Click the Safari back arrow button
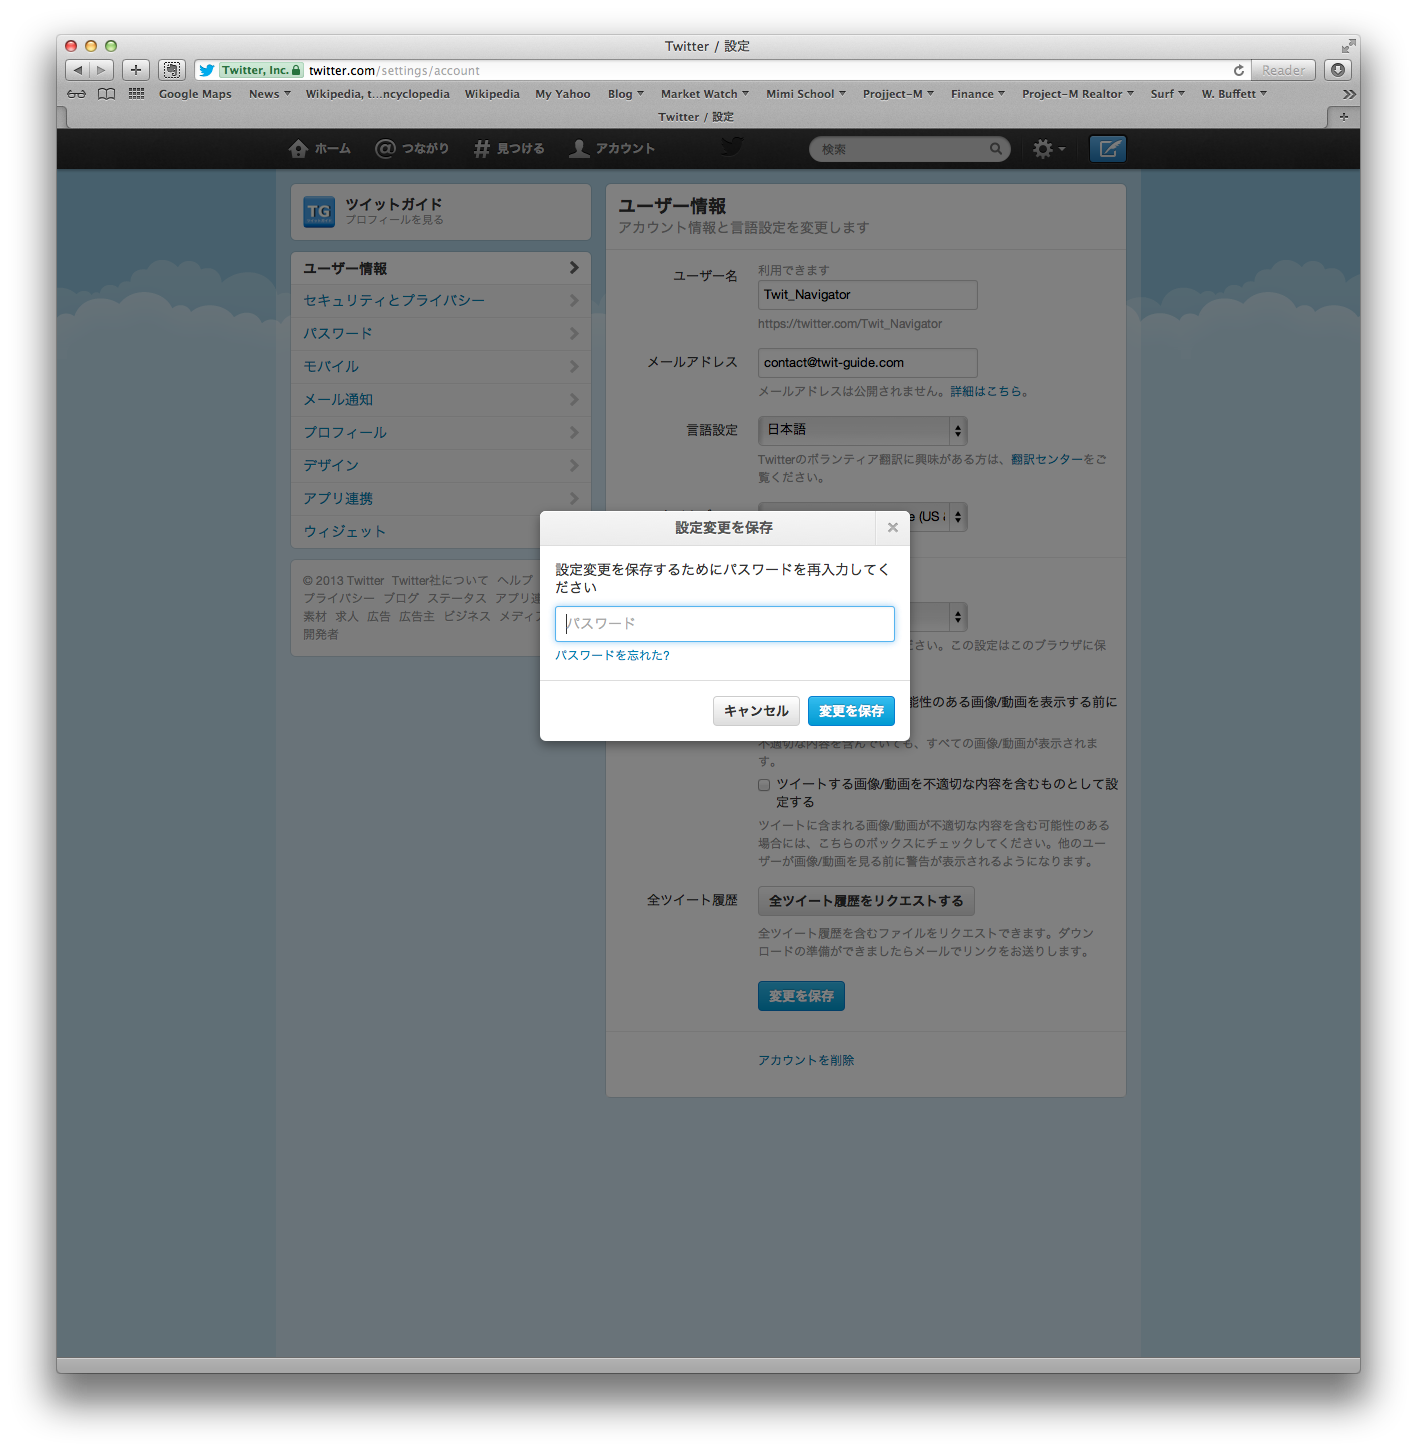The width and height of the screenshot is (1417, 1452). click(x=78, y=70)
